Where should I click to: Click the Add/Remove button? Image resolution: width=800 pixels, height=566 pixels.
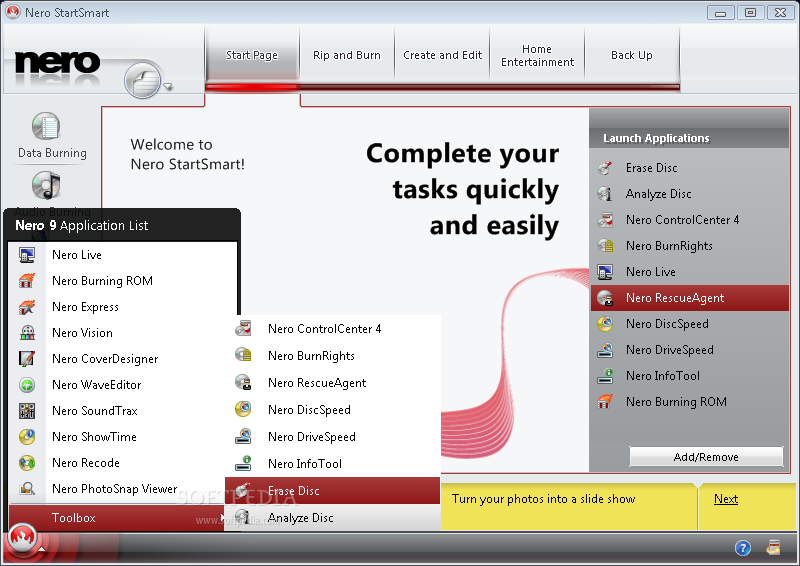706,457
